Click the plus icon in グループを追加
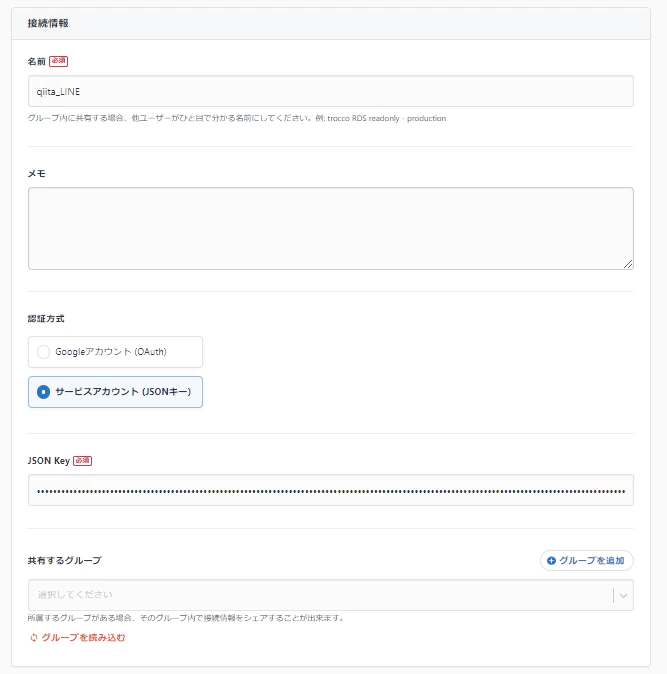This screenshot has width=667, height=674. pos(551,561)
